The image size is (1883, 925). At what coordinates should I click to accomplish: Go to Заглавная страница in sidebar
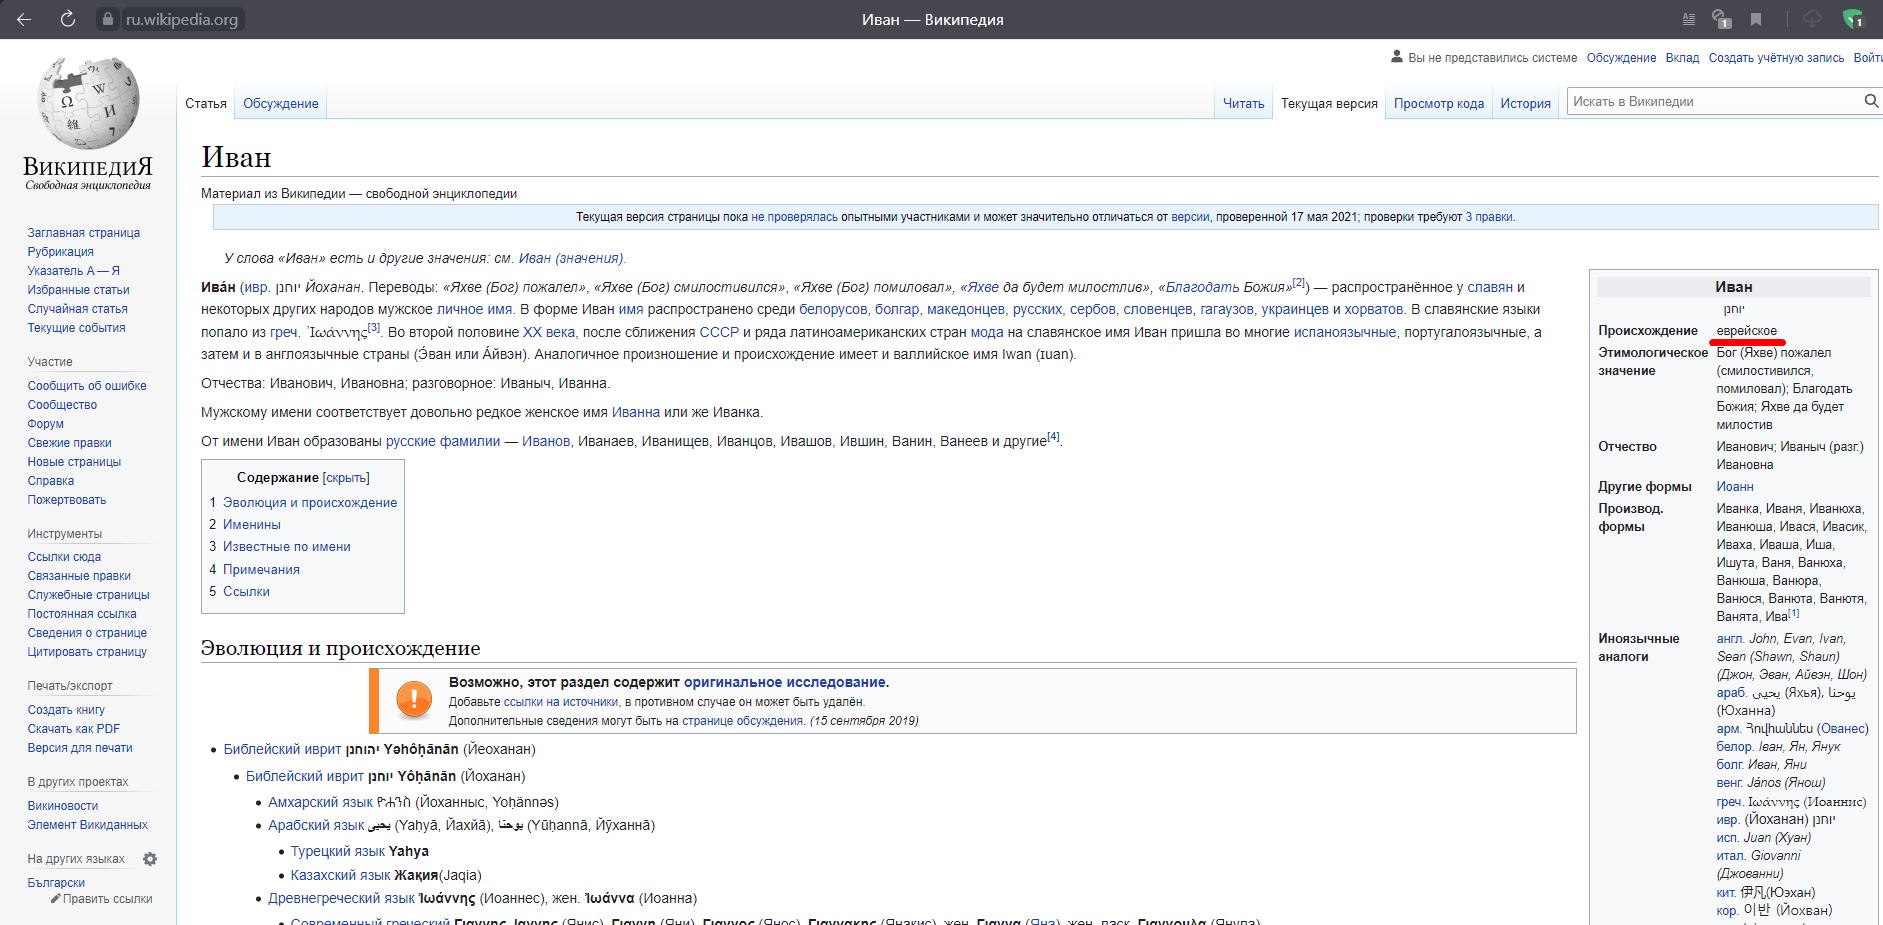84,233
